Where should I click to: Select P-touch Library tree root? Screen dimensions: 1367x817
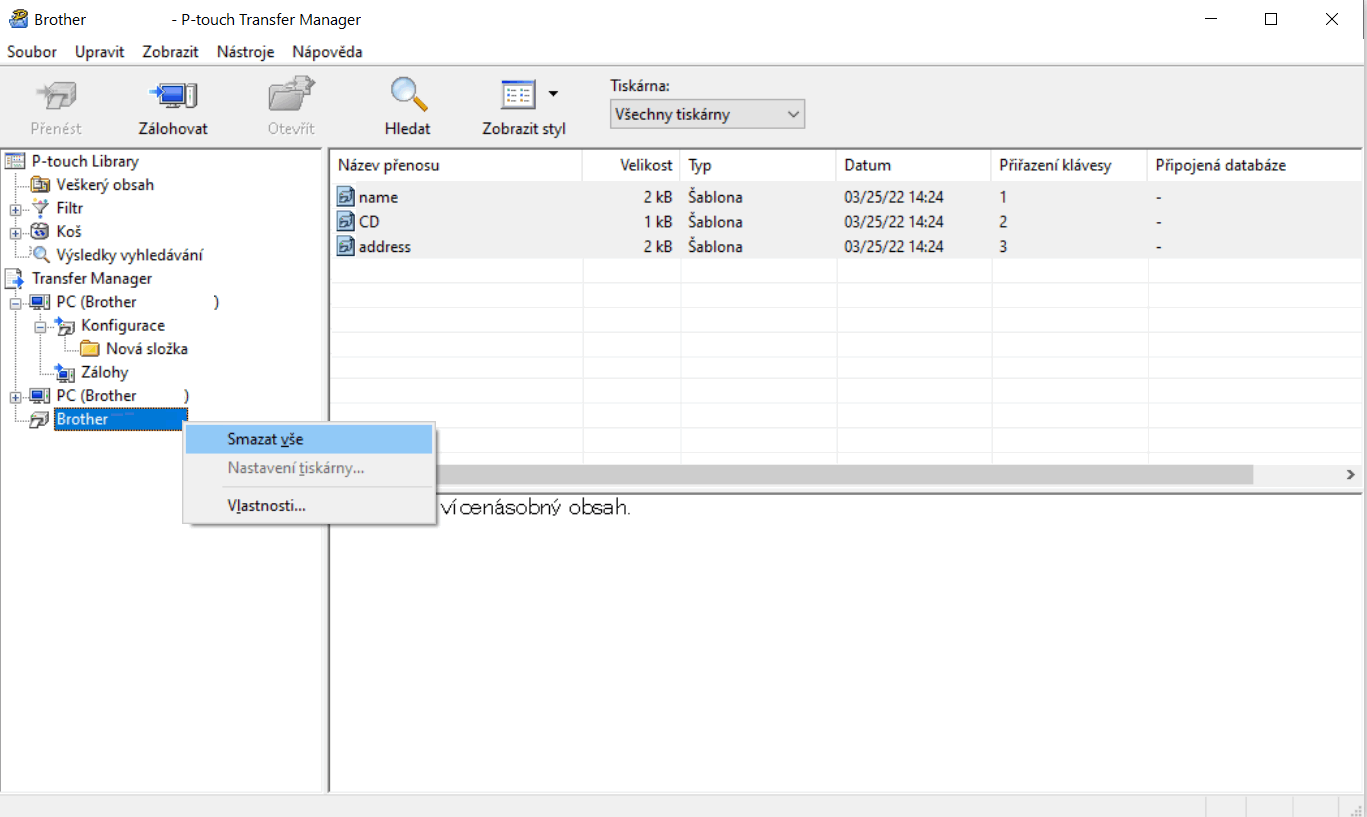[x=85, y=161]
